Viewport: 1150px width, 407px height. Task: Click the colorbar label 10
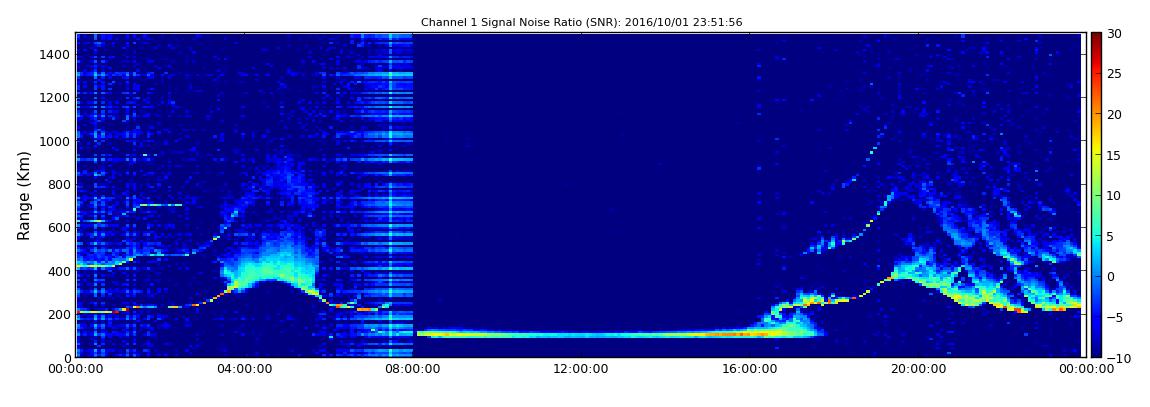(x=1115, y=195)
